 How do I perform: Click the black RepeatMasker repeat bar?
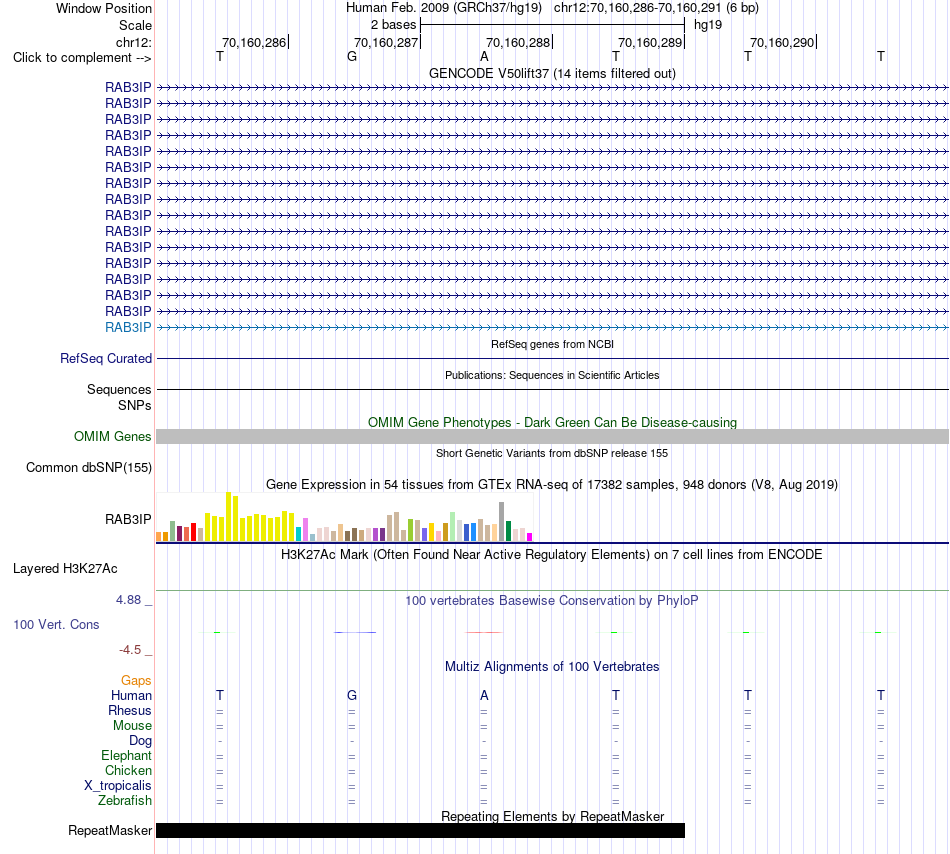tap(420, 830)
